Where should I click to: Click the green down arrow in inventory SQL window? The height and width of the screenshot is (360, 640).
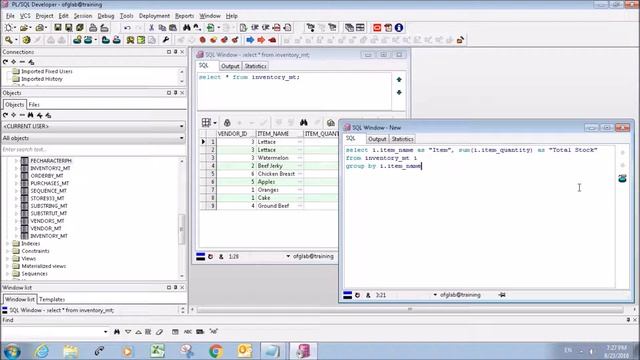tap(399, 93)
